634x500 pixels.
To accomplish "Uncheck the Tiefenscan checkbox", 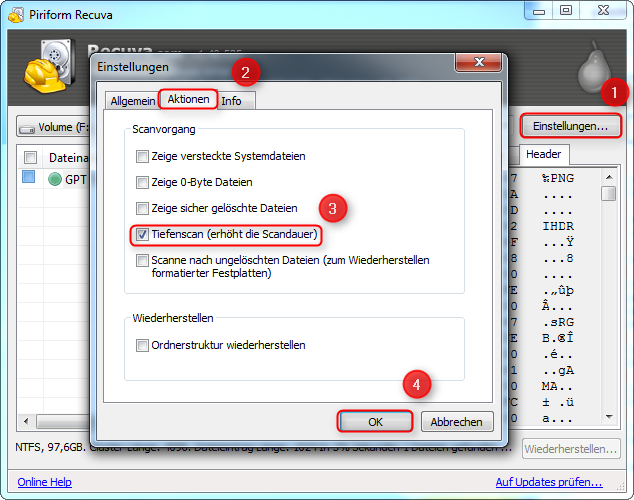I will 142,234.
